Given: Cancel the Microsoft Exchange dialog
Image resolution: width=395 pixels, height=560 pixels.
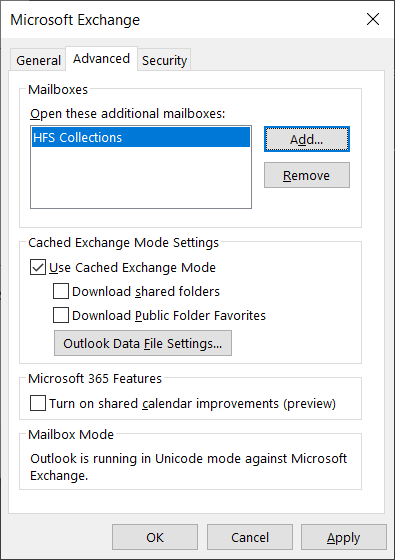Looking at the screenshot, I should [250, 537].
